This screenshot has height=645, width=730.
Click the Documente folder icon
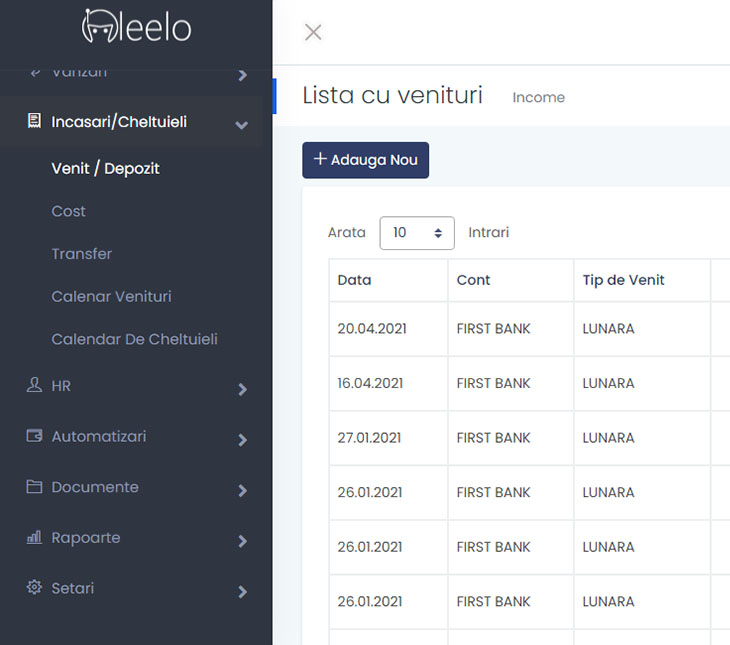[x=34, y=487]
